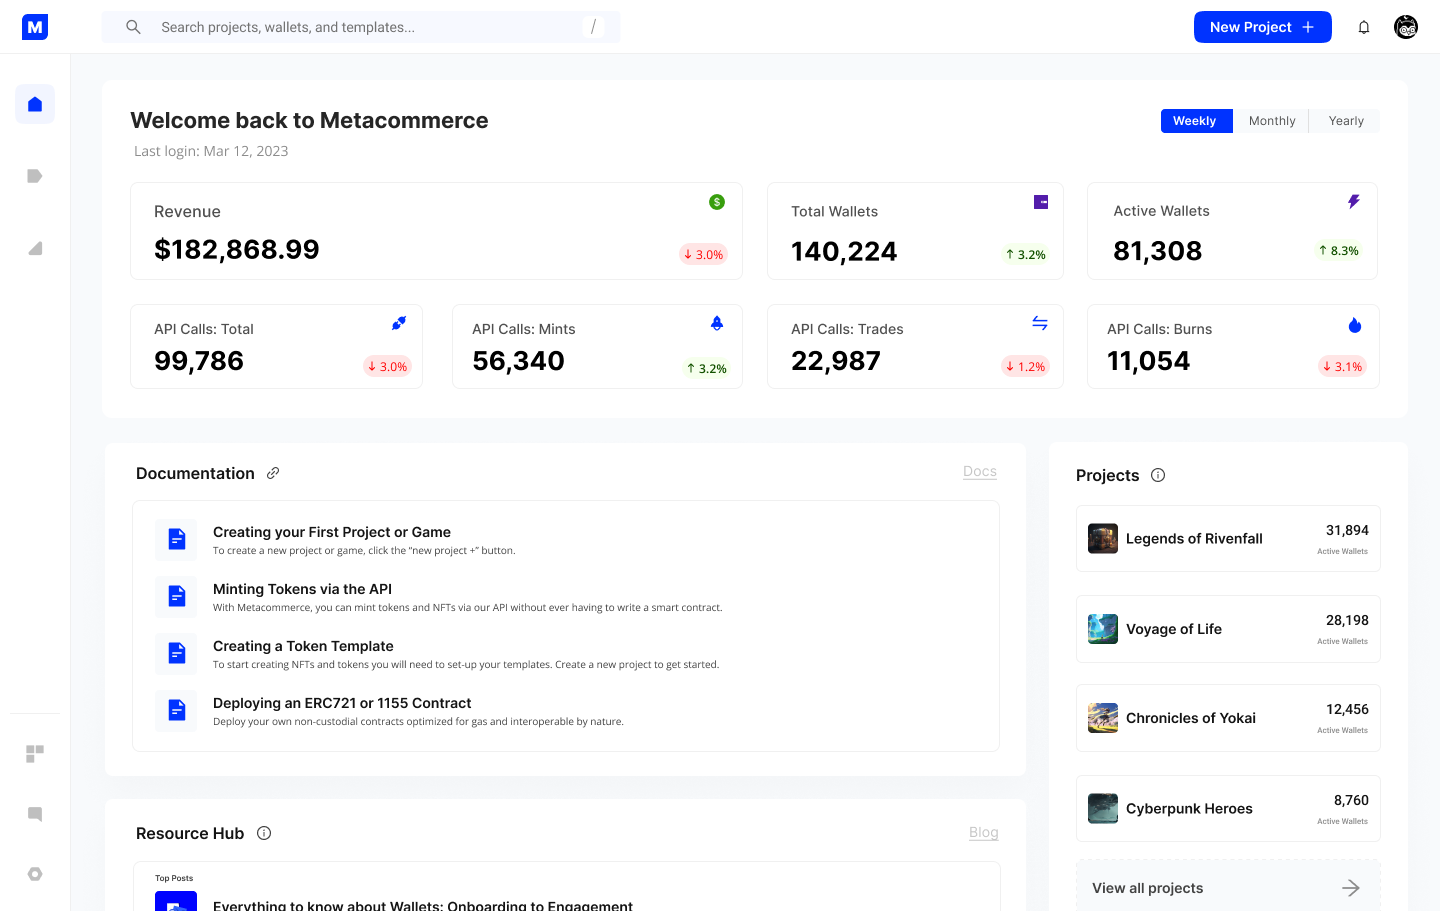Open Deploying an ERC721 or 1155 Contract doc

click(342, 703)
